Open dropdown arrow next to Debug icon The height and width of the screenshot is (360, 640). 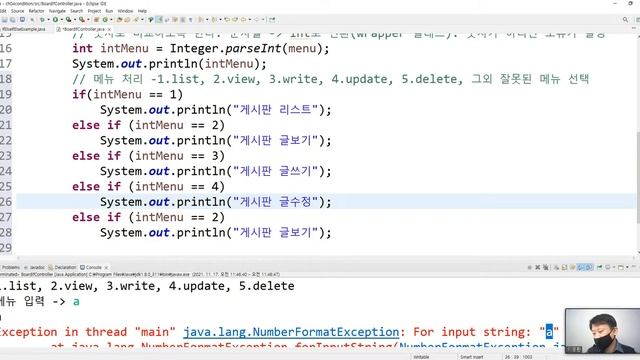[x=49, y=20]
